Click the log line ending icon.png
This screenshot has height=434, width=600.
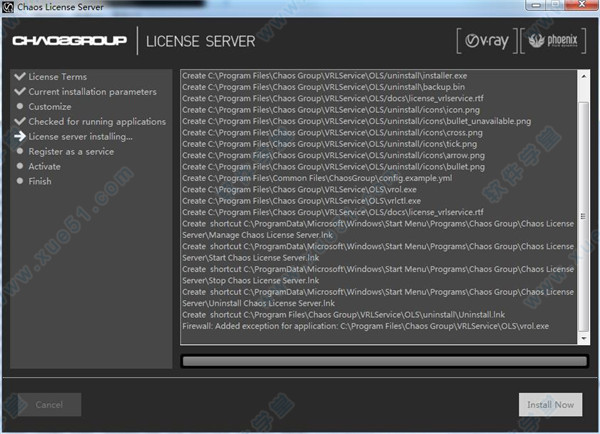(331, 110)
